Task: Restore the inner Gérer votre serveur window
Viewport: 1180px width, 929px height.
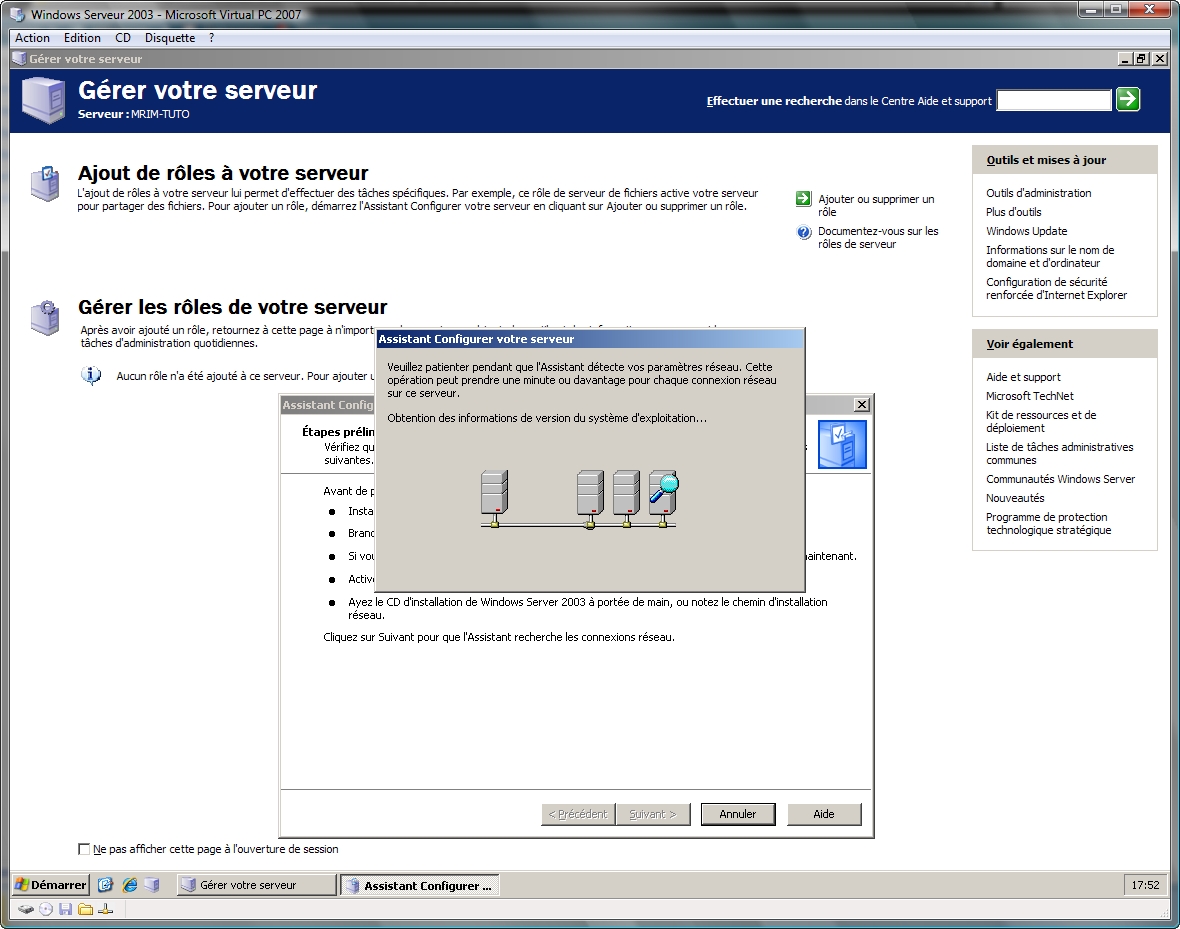Action: (x=1142, y=58)
